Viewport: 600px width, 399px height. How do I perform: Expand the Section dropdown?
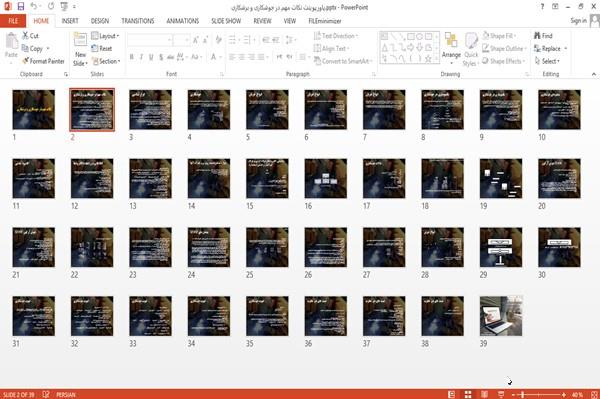pos(106,61)
